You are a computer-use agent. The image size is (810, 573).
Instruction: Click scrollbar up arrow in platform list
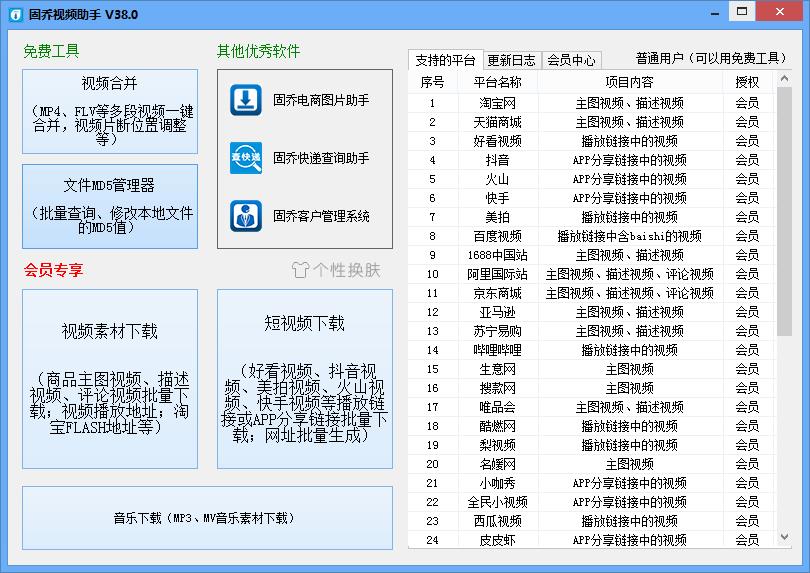pyautogui.click(x=784, y=79)
